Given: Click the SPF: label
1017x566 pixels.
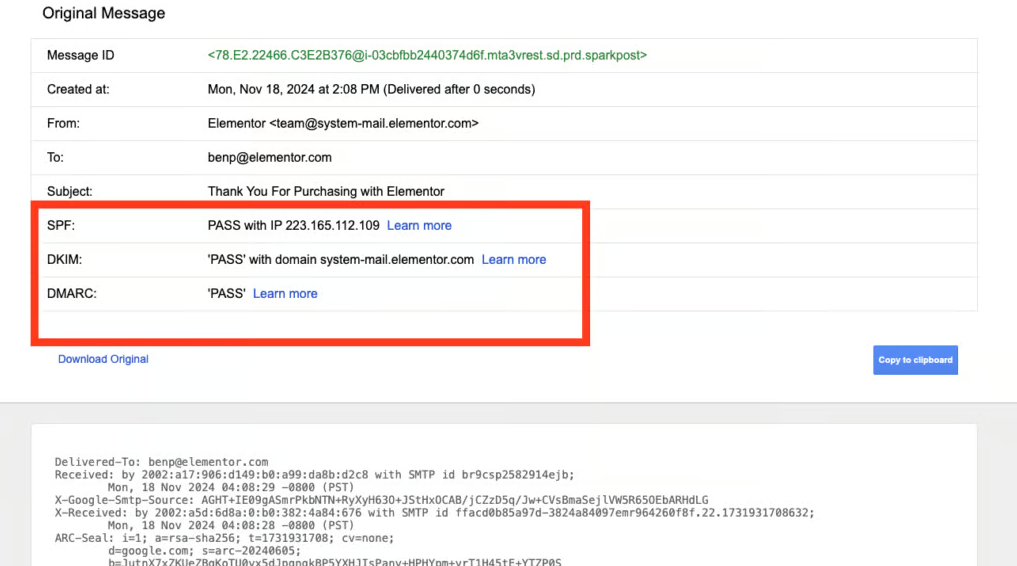Looking at the screenshot, I should (60, 226).
